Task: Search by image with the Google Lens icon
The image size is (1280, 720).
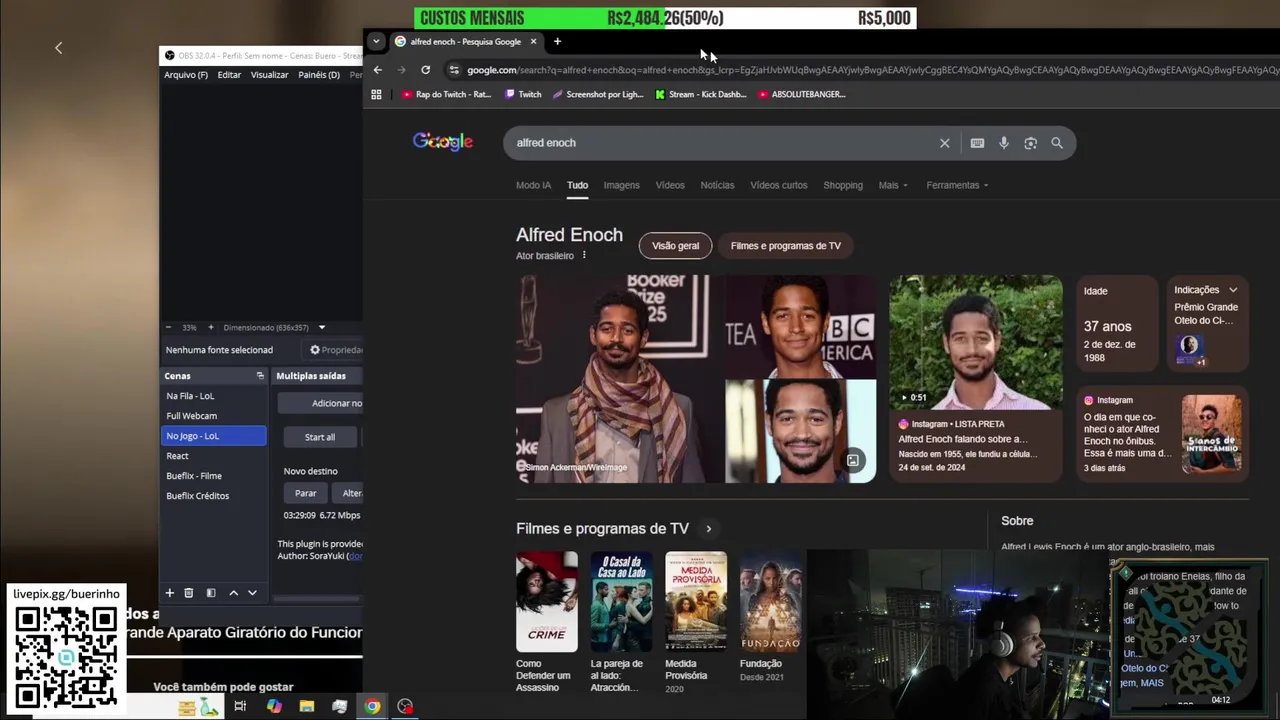Action: point(1031,143)
